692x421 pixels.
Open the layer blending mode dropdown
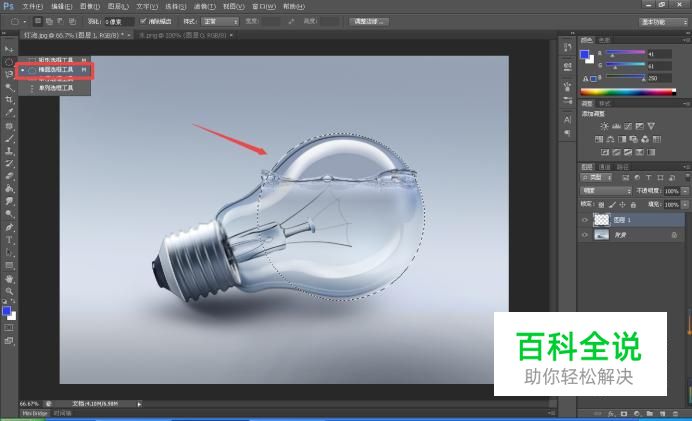pyautogui.click(x=606, y=191)
